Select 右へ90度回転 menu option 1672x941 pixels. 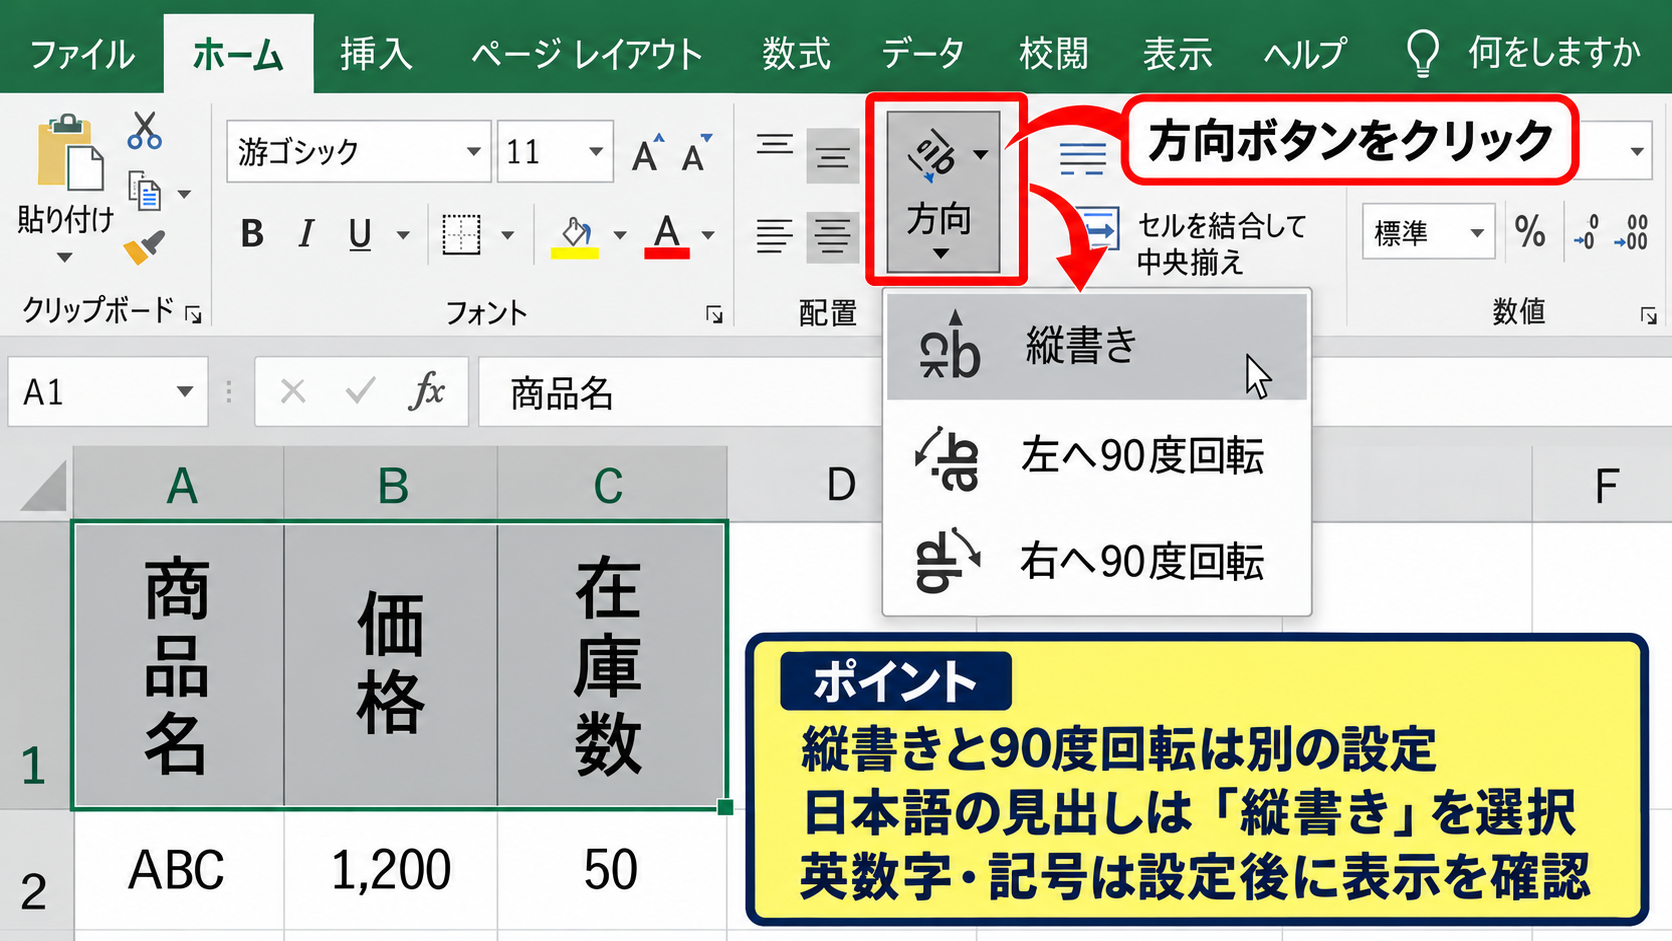click(x=1097, y=561)
